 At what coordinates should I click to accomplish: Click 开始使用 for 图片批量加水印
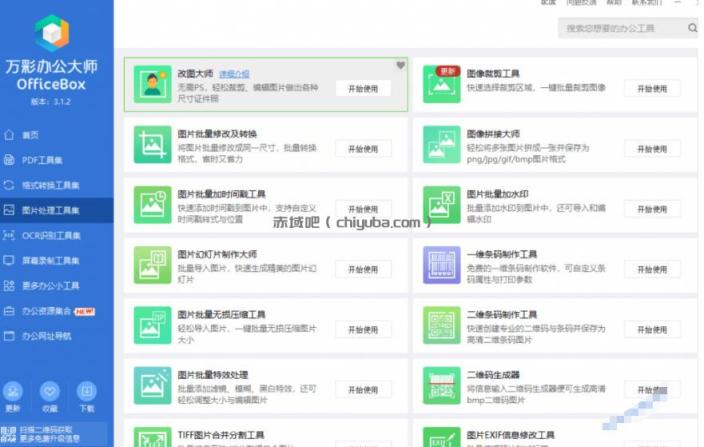652,209
